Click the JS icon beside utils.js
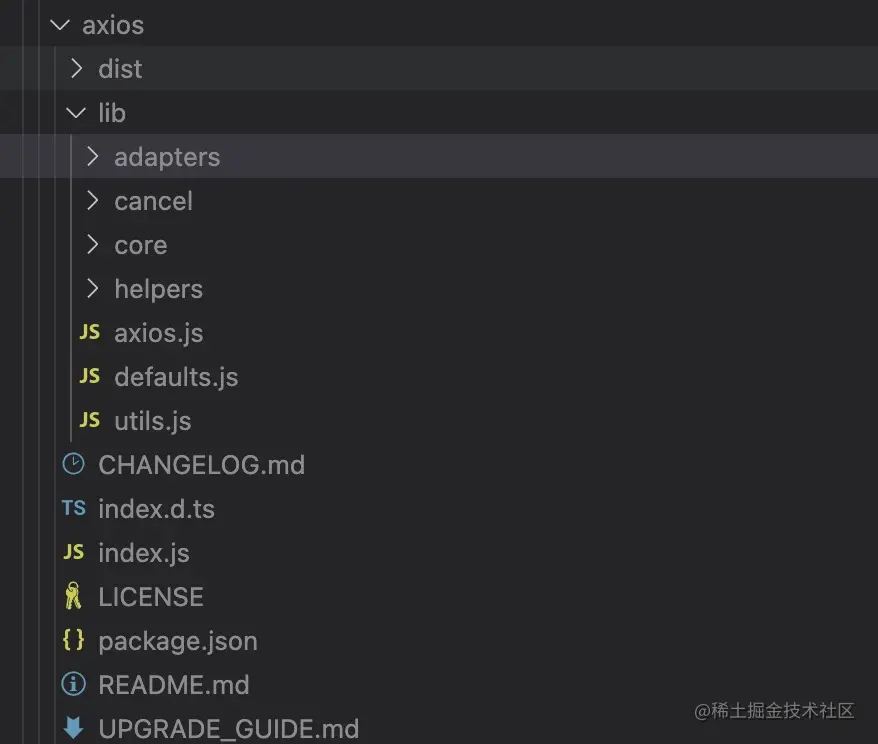This screenshot has height=744, width=878. pos(90,420)
